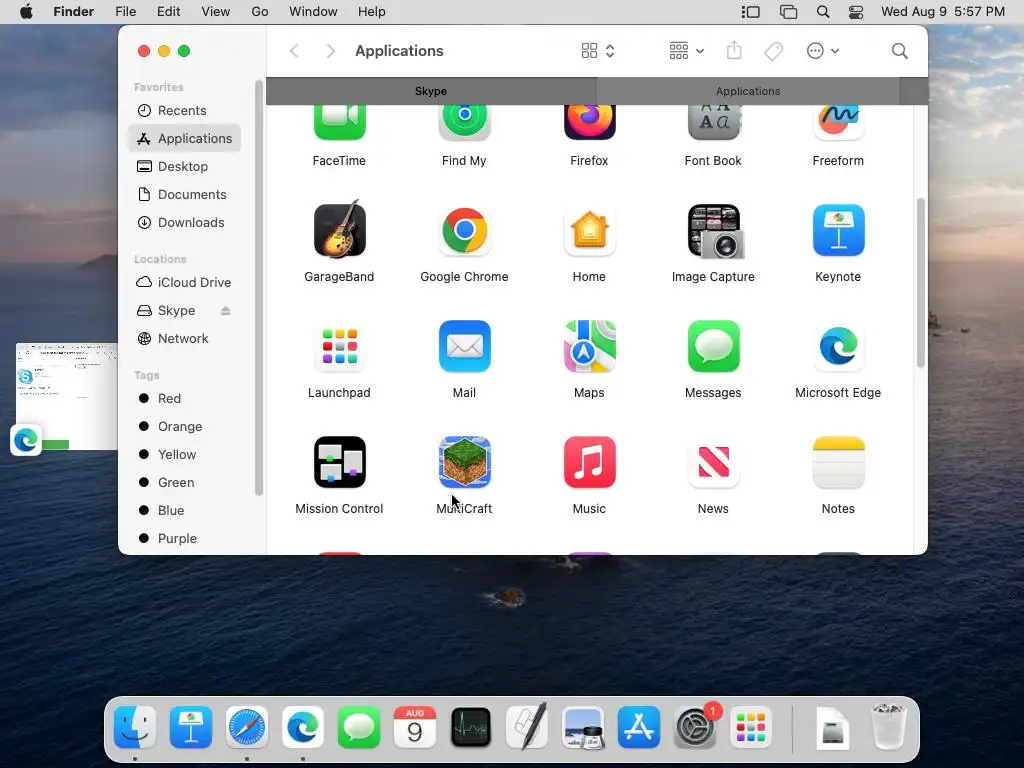The width and height of the screenshot is (1024, 768).
Task: Click the Launchpad app icon in Finder
Action: click(340, 346)
